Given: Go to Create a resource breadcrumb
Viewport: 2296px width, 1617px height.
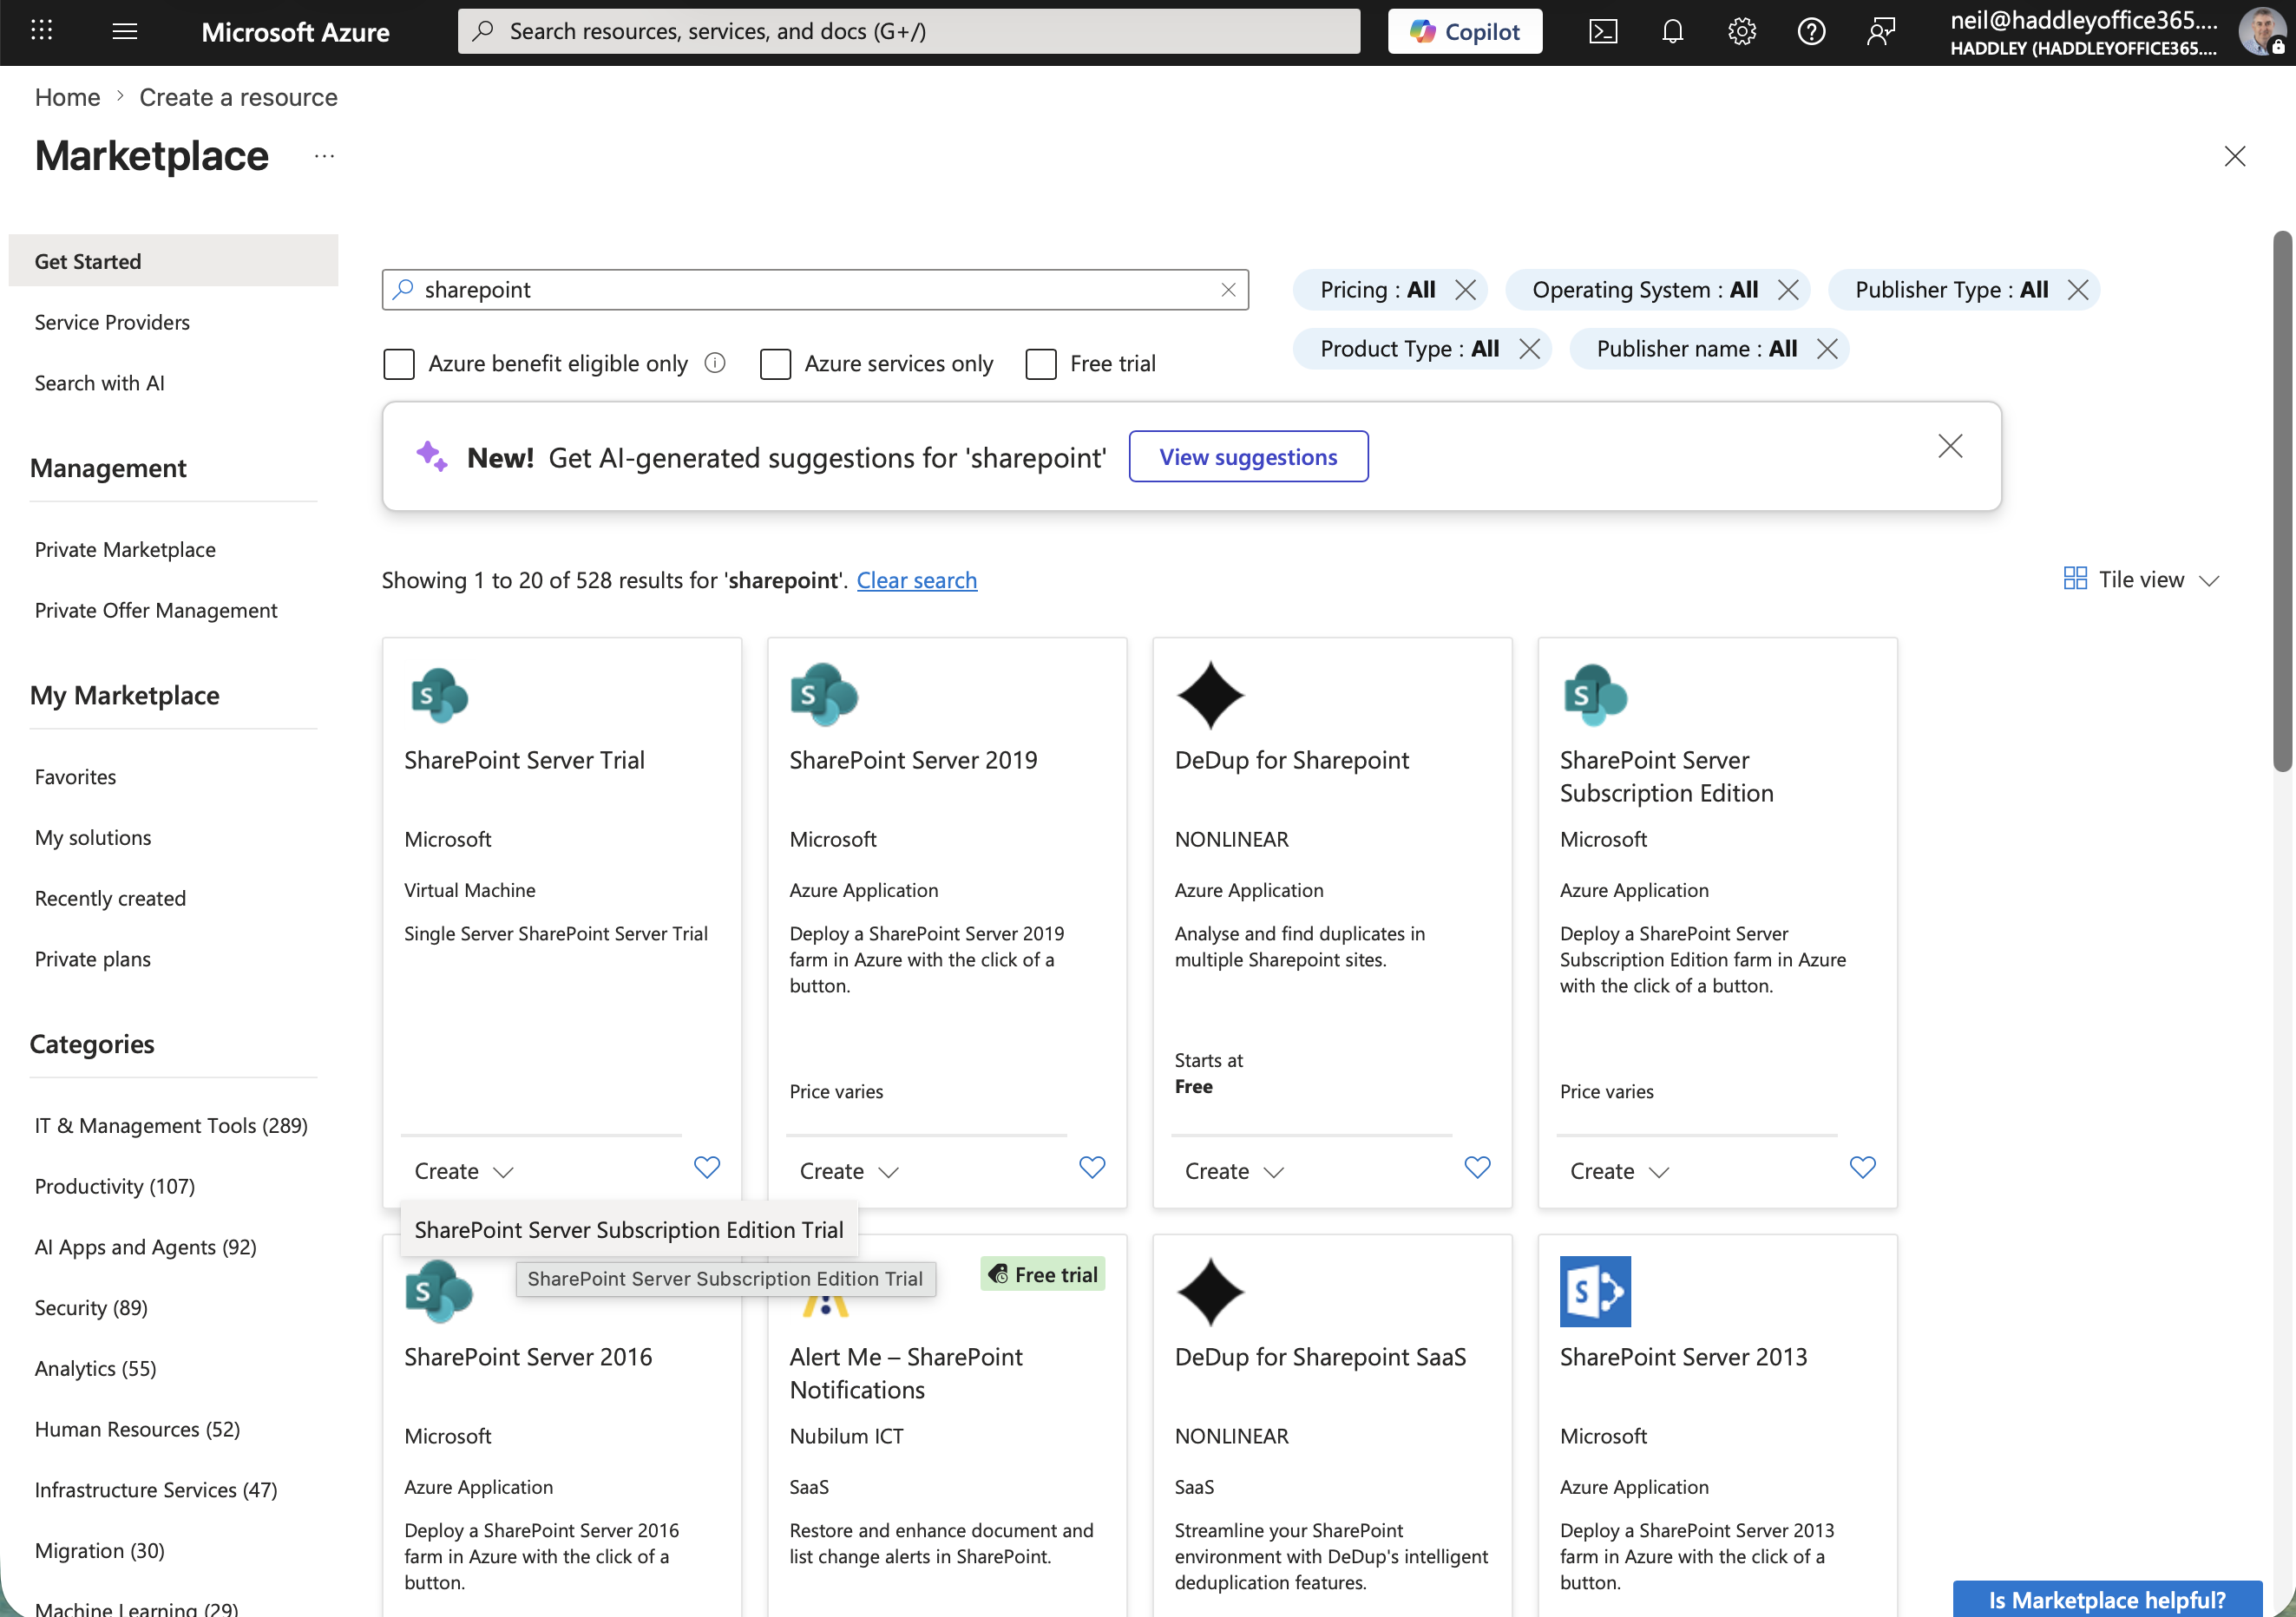Looking at the screenshot, I should (238, 97).
